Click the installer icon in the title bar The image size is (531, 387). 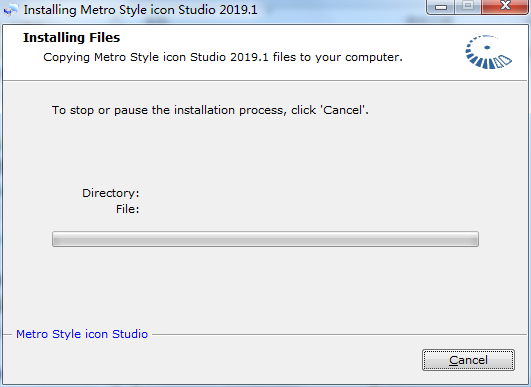coord(11,10)
